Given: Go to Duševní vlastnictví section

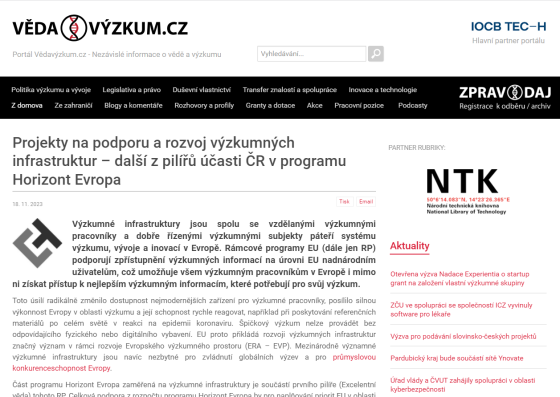Looking at the screenshot, I should tap(201, 90).
